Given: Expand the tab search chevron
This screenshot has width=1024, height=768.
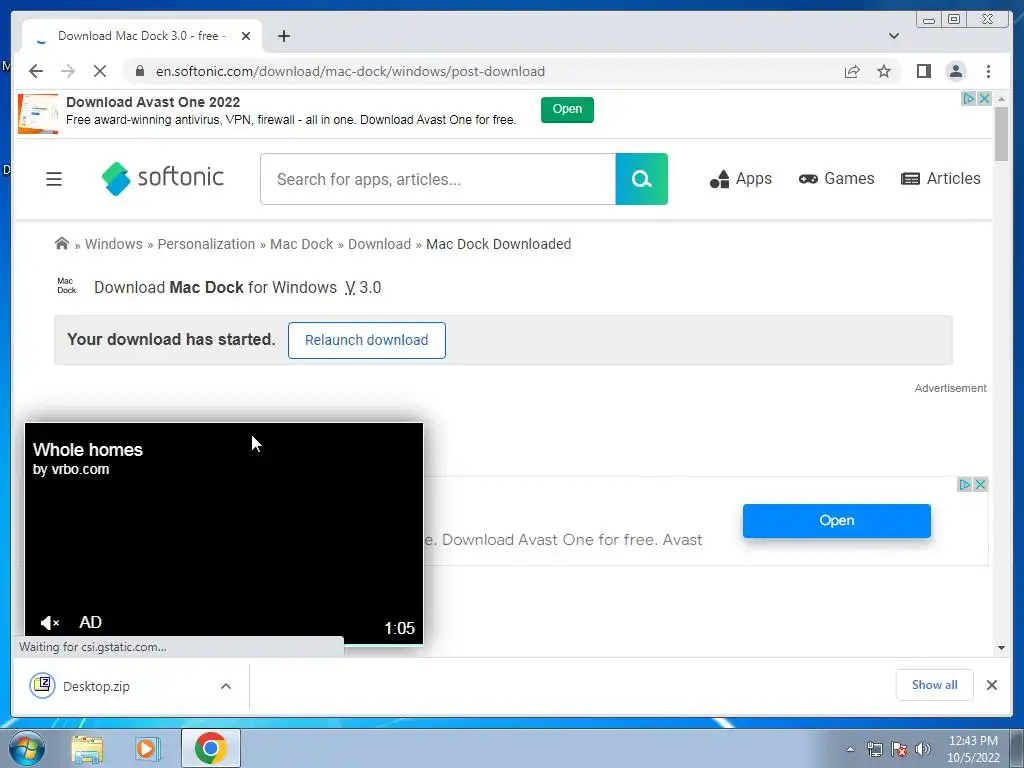Looking at the screenshot, I should (894, 36).
